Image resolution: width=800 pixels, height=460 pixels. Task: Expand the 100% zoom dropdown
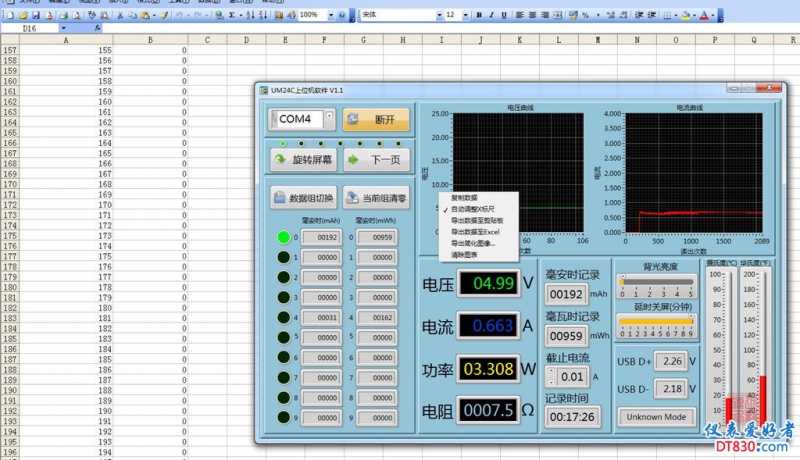329,15
